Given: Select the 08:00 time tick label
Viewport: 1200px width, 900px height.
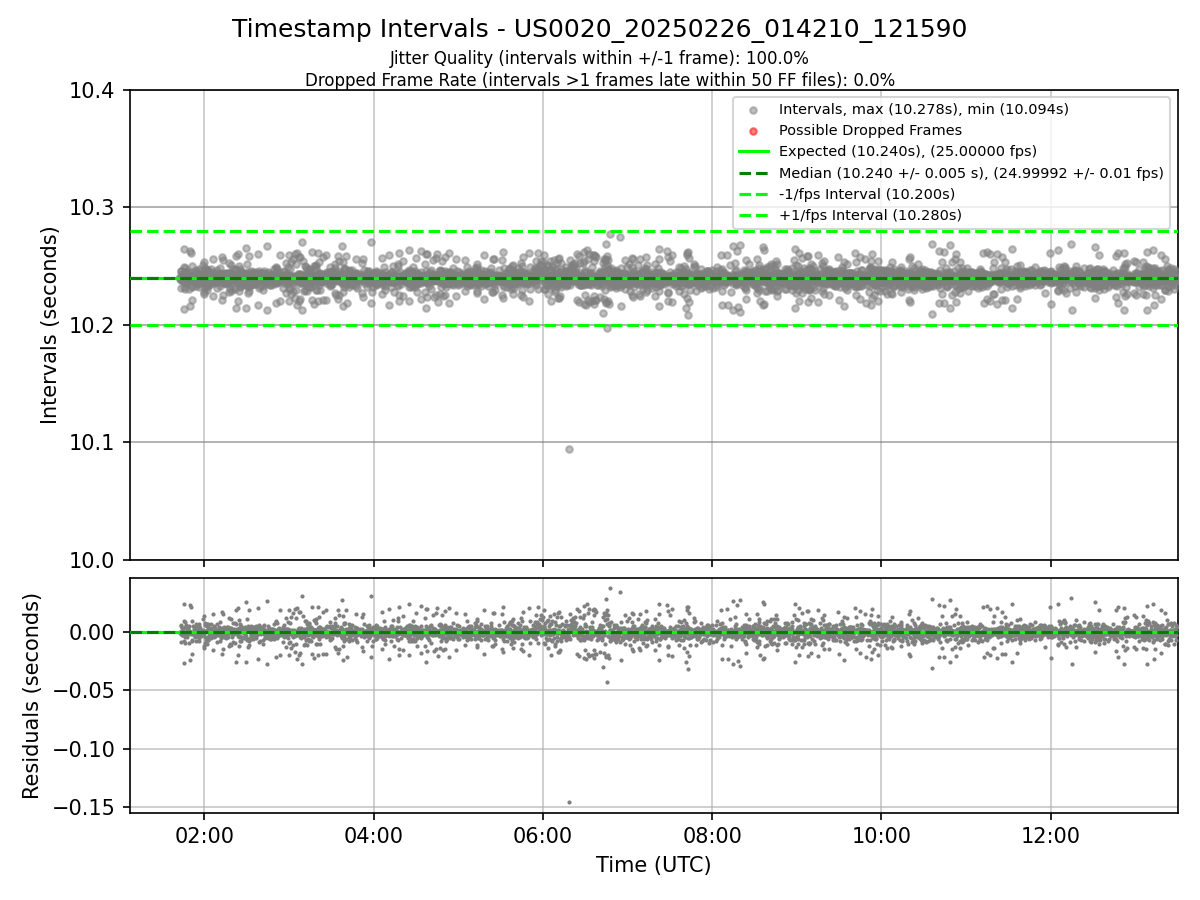Looking at the screenshot, I should click(712, 836).
